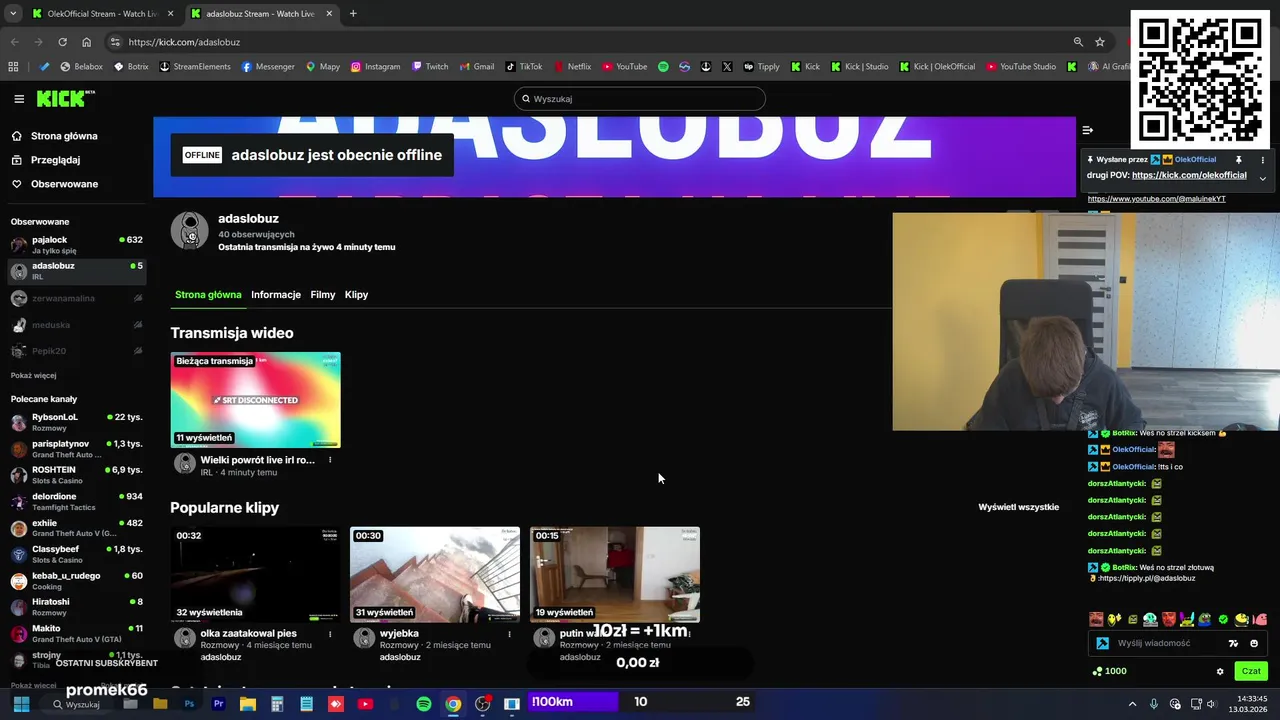
Task: Click the search magnifier in Wyszukaj field
Action: [526, 99]
